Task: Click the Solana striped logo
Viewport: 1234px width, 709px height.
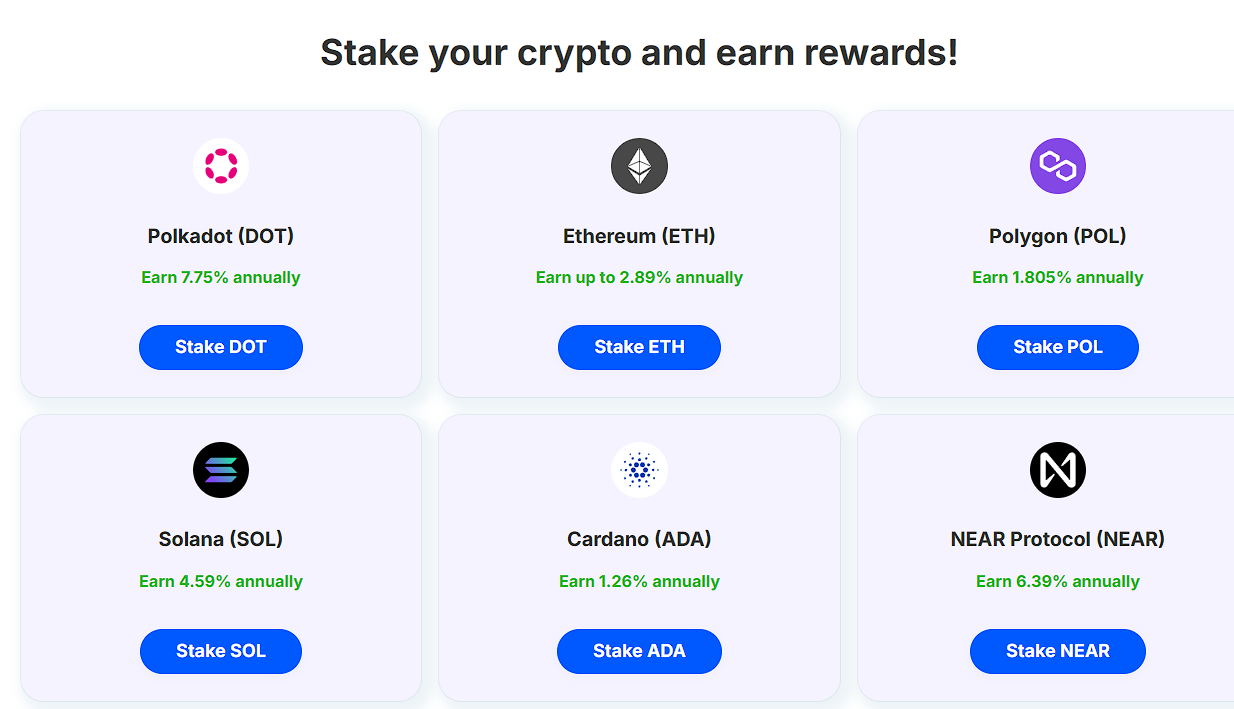Action: click(221, 470)
